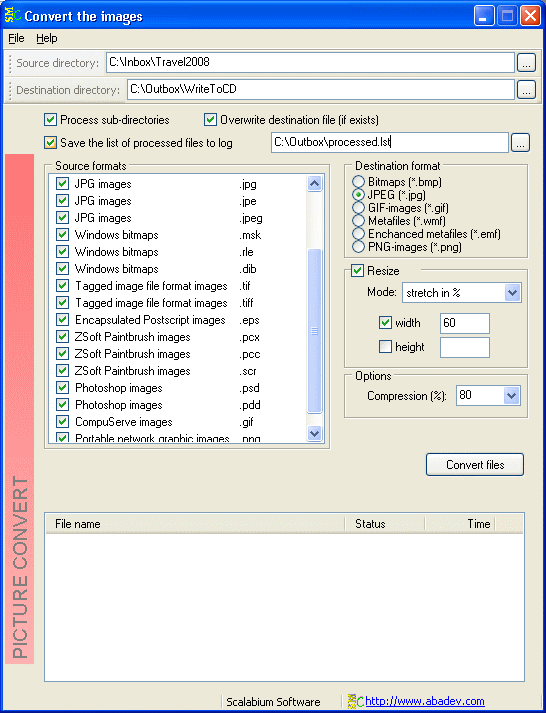
Task: Select PNG-images destination format
Action: (x=359, y=247)
